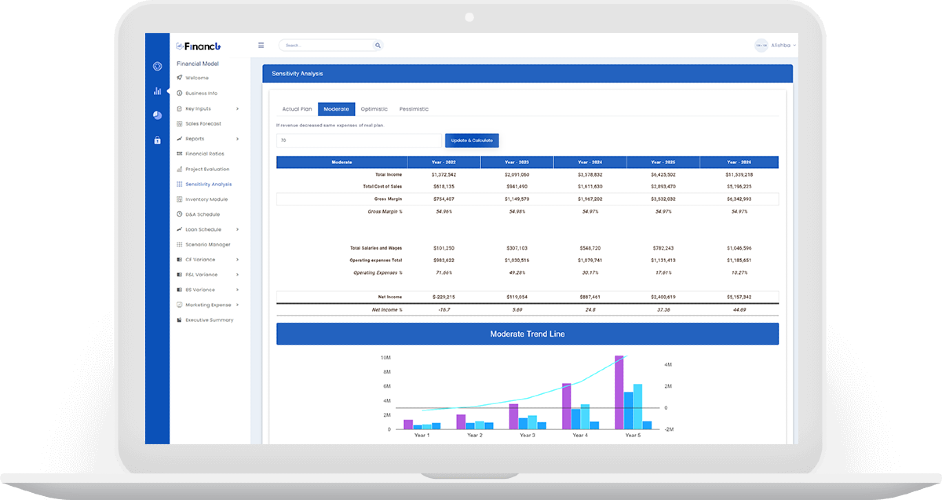This screenshot has height=500, width=942.
Task: Open Scenario Manager page
Action: 208,245
